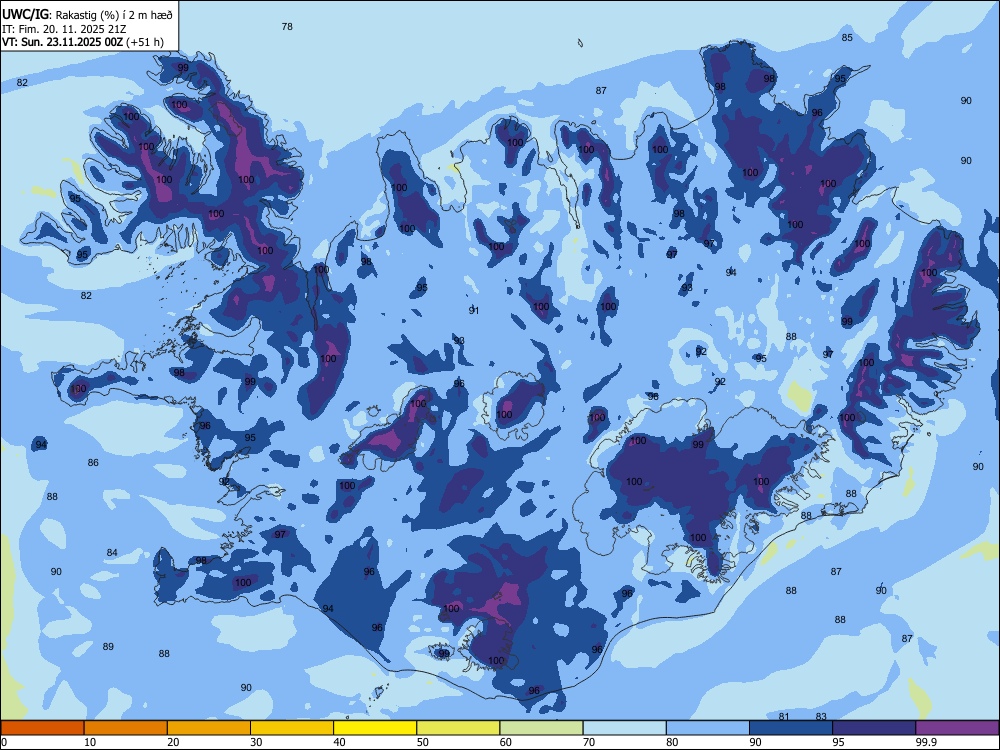Click the 91 value in central Iceland

coord(474,311)
